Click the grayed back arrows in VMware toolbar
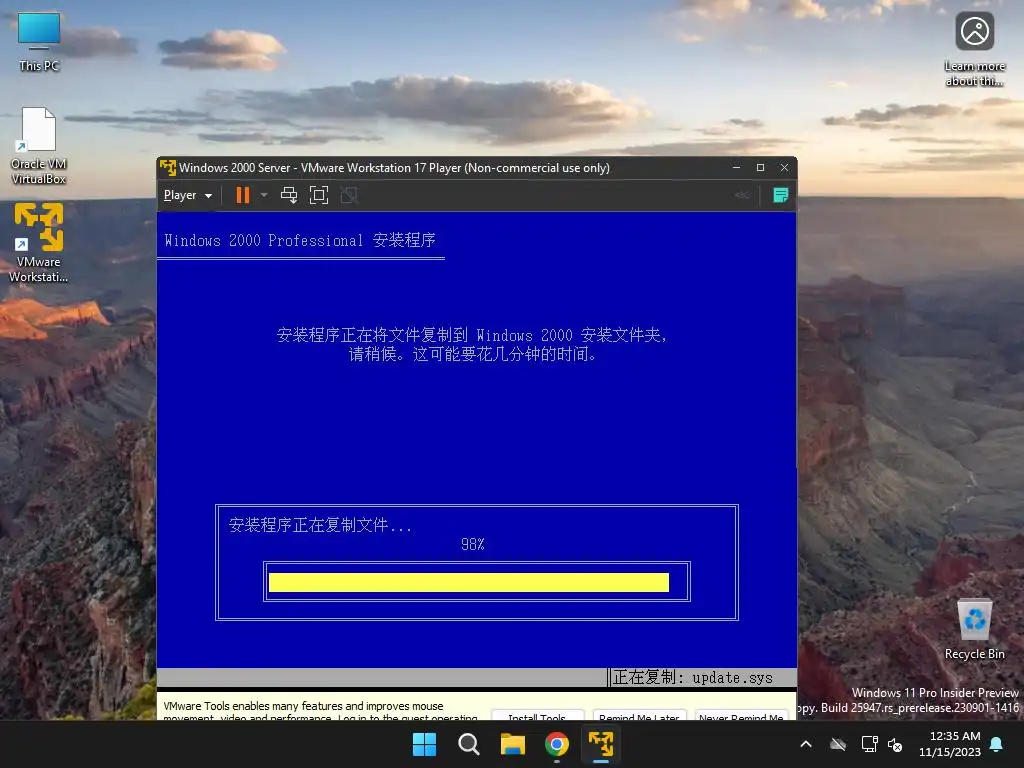The height and width of the screenshot is (768, 1024). pyautogui.click(x=742, y=195)
